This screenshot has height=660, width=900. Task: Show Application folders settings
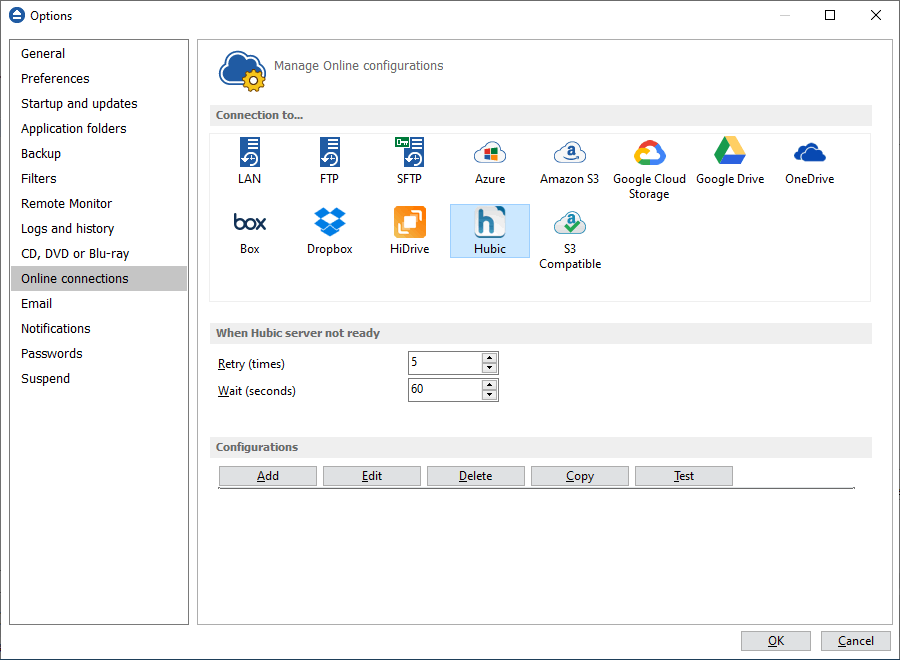tap(99, 129)
